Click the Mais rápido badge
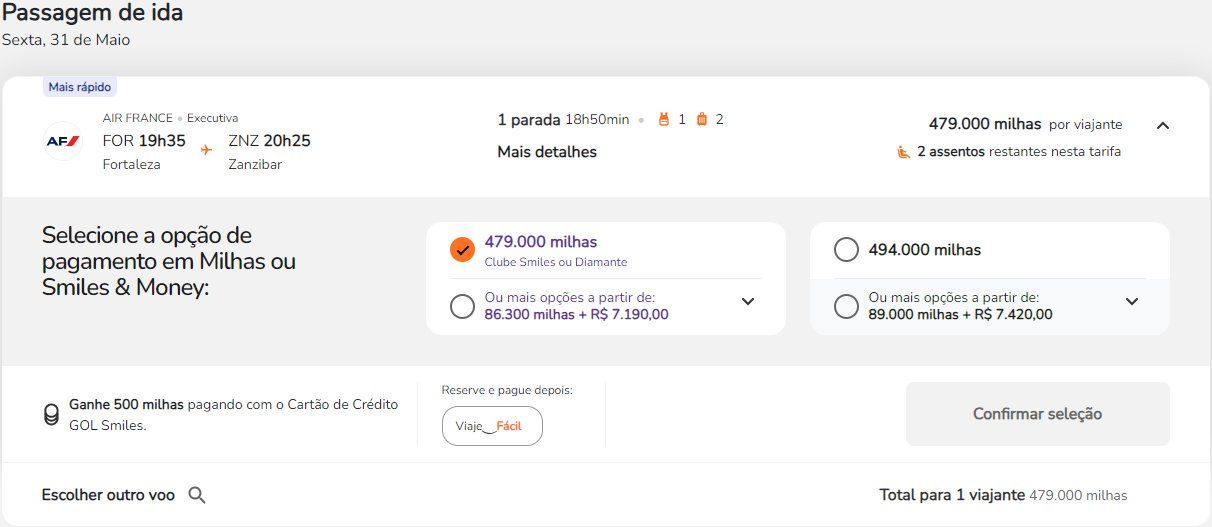1212x527 pixels. 80,87
